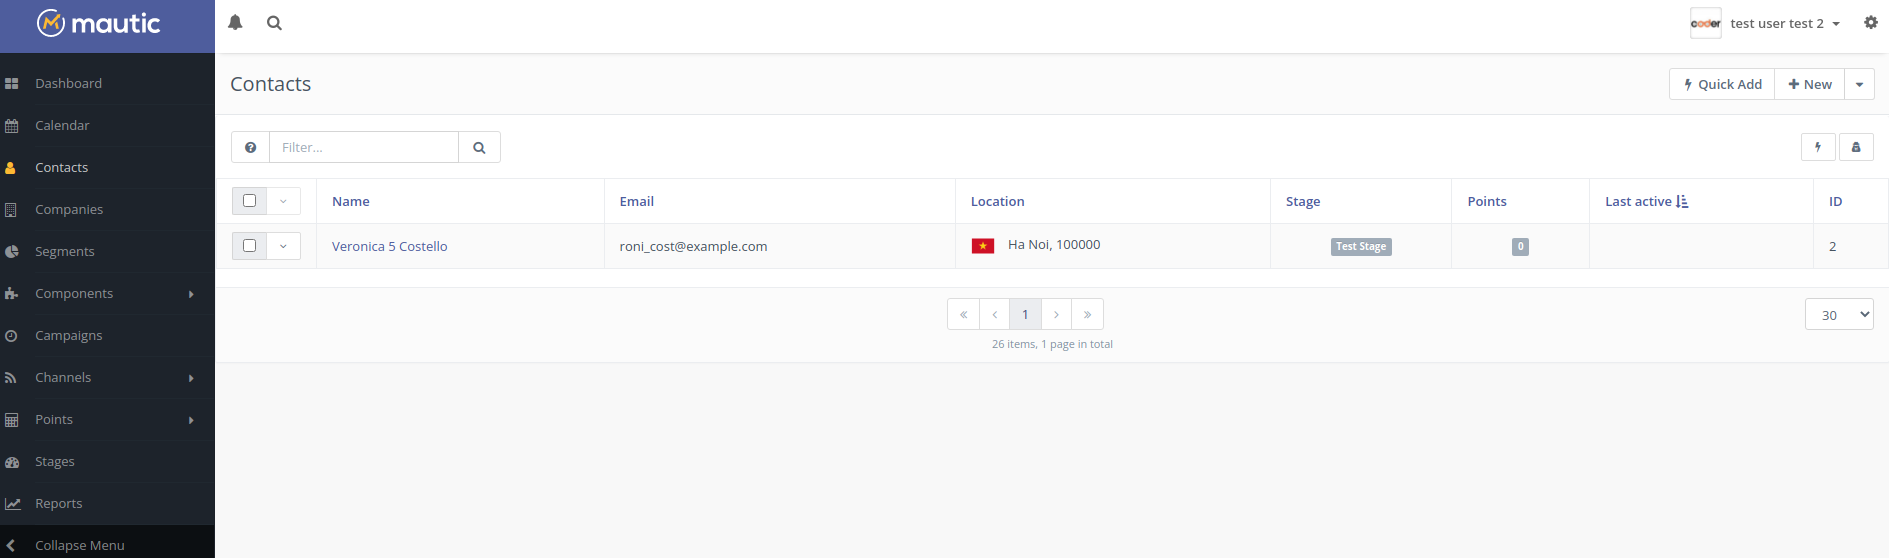Toggle the select-all checkbox in header

[x=250, y=200]
